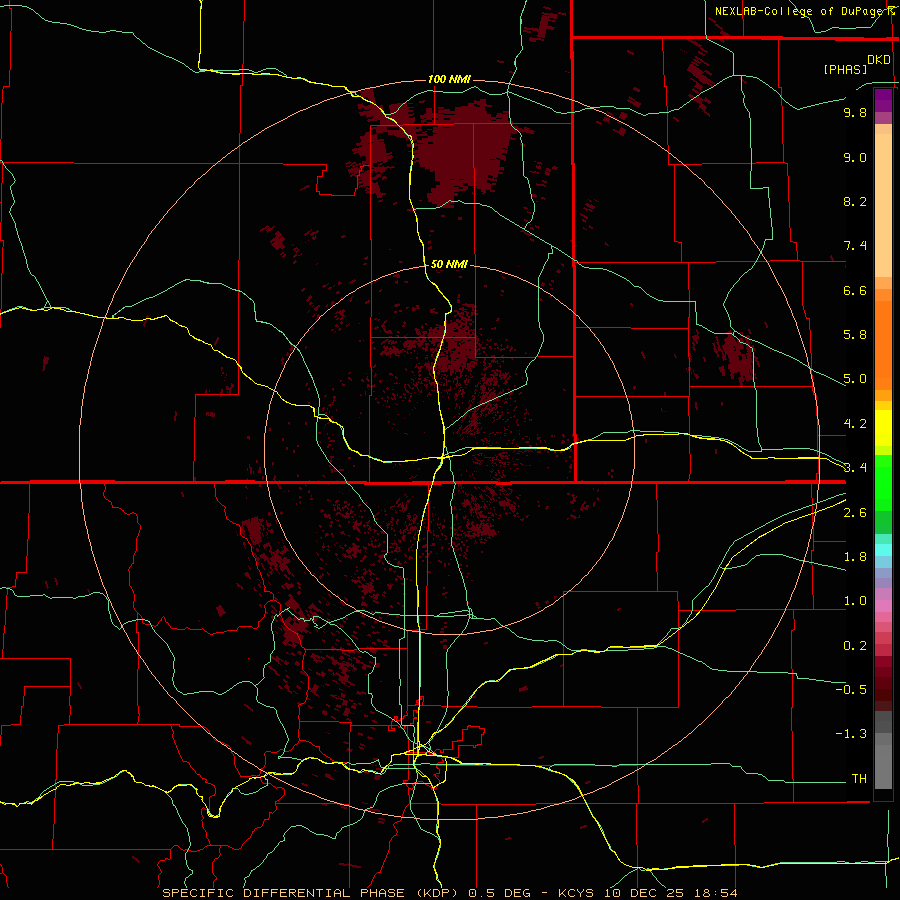
Task: Click the 3.4 scale value
Action: (855, 468)
